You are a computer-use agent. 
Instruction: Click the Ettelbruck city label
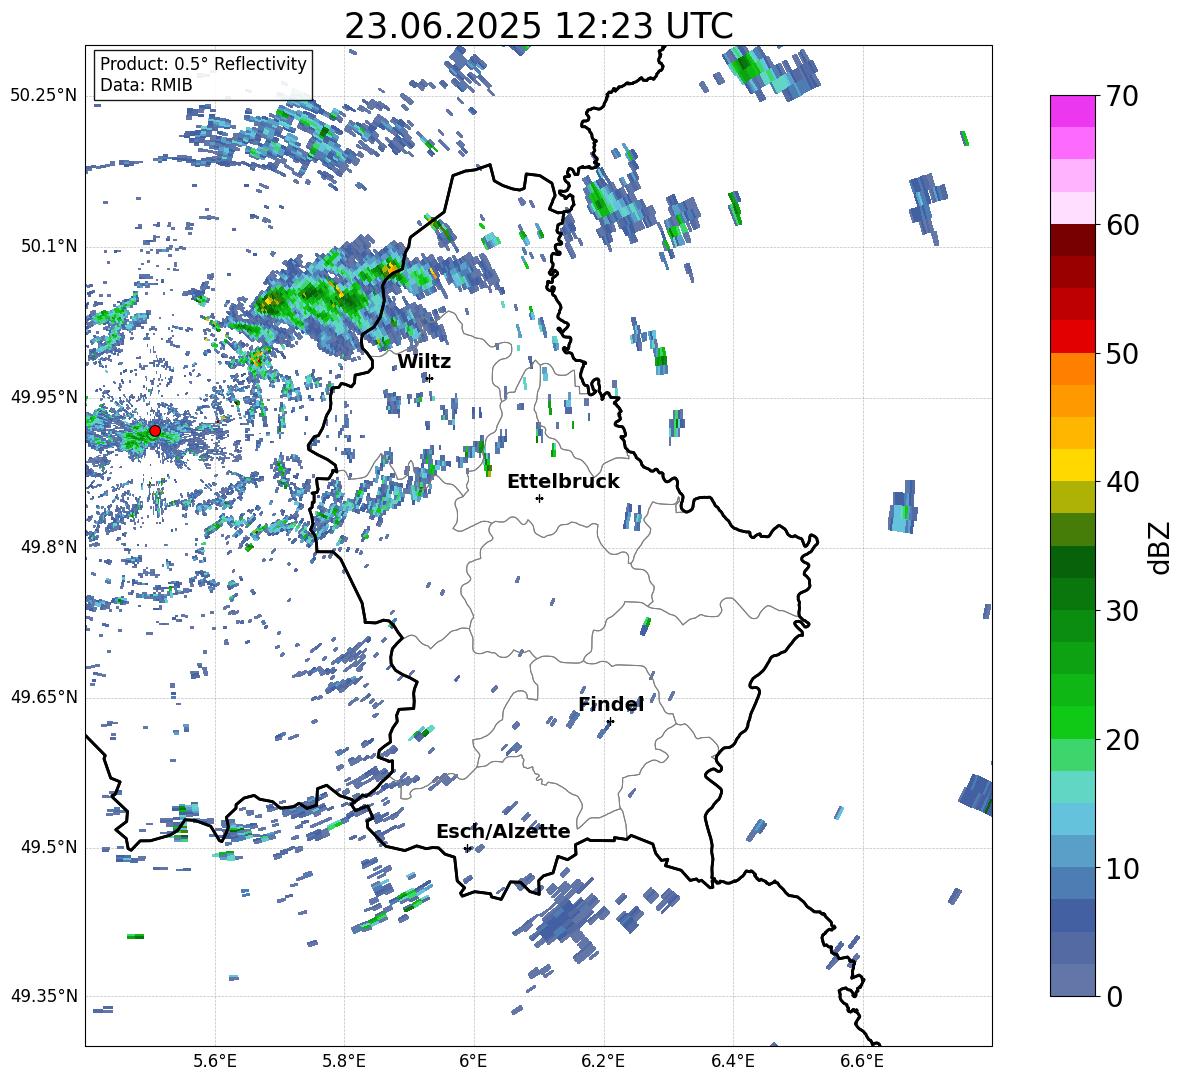click(x=563, y=482)
